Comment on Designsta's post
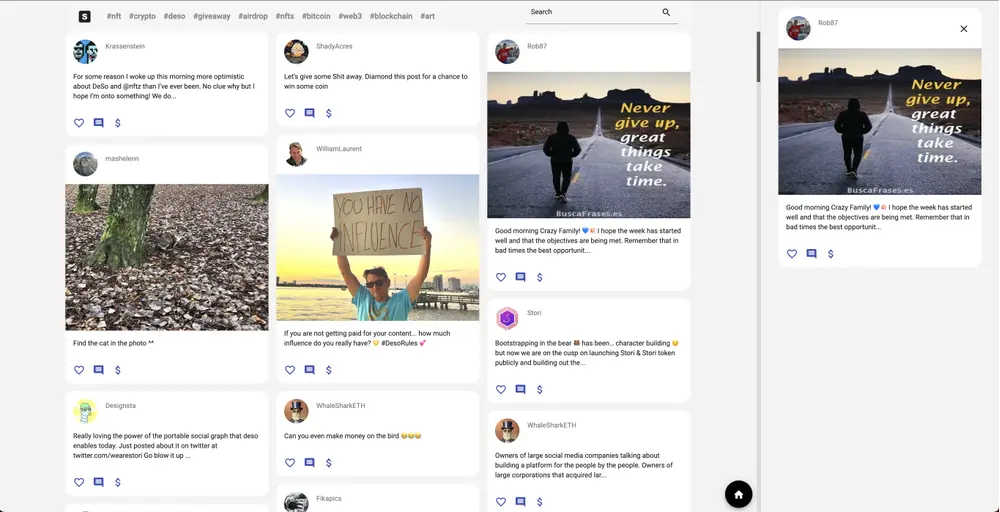 point(98,482)
